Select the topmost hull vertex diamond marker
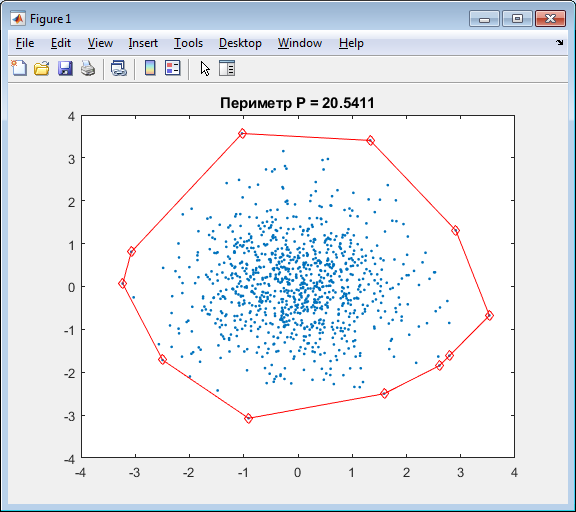The height and width of the screenshot is (512, 576). [x=242, y=134]
